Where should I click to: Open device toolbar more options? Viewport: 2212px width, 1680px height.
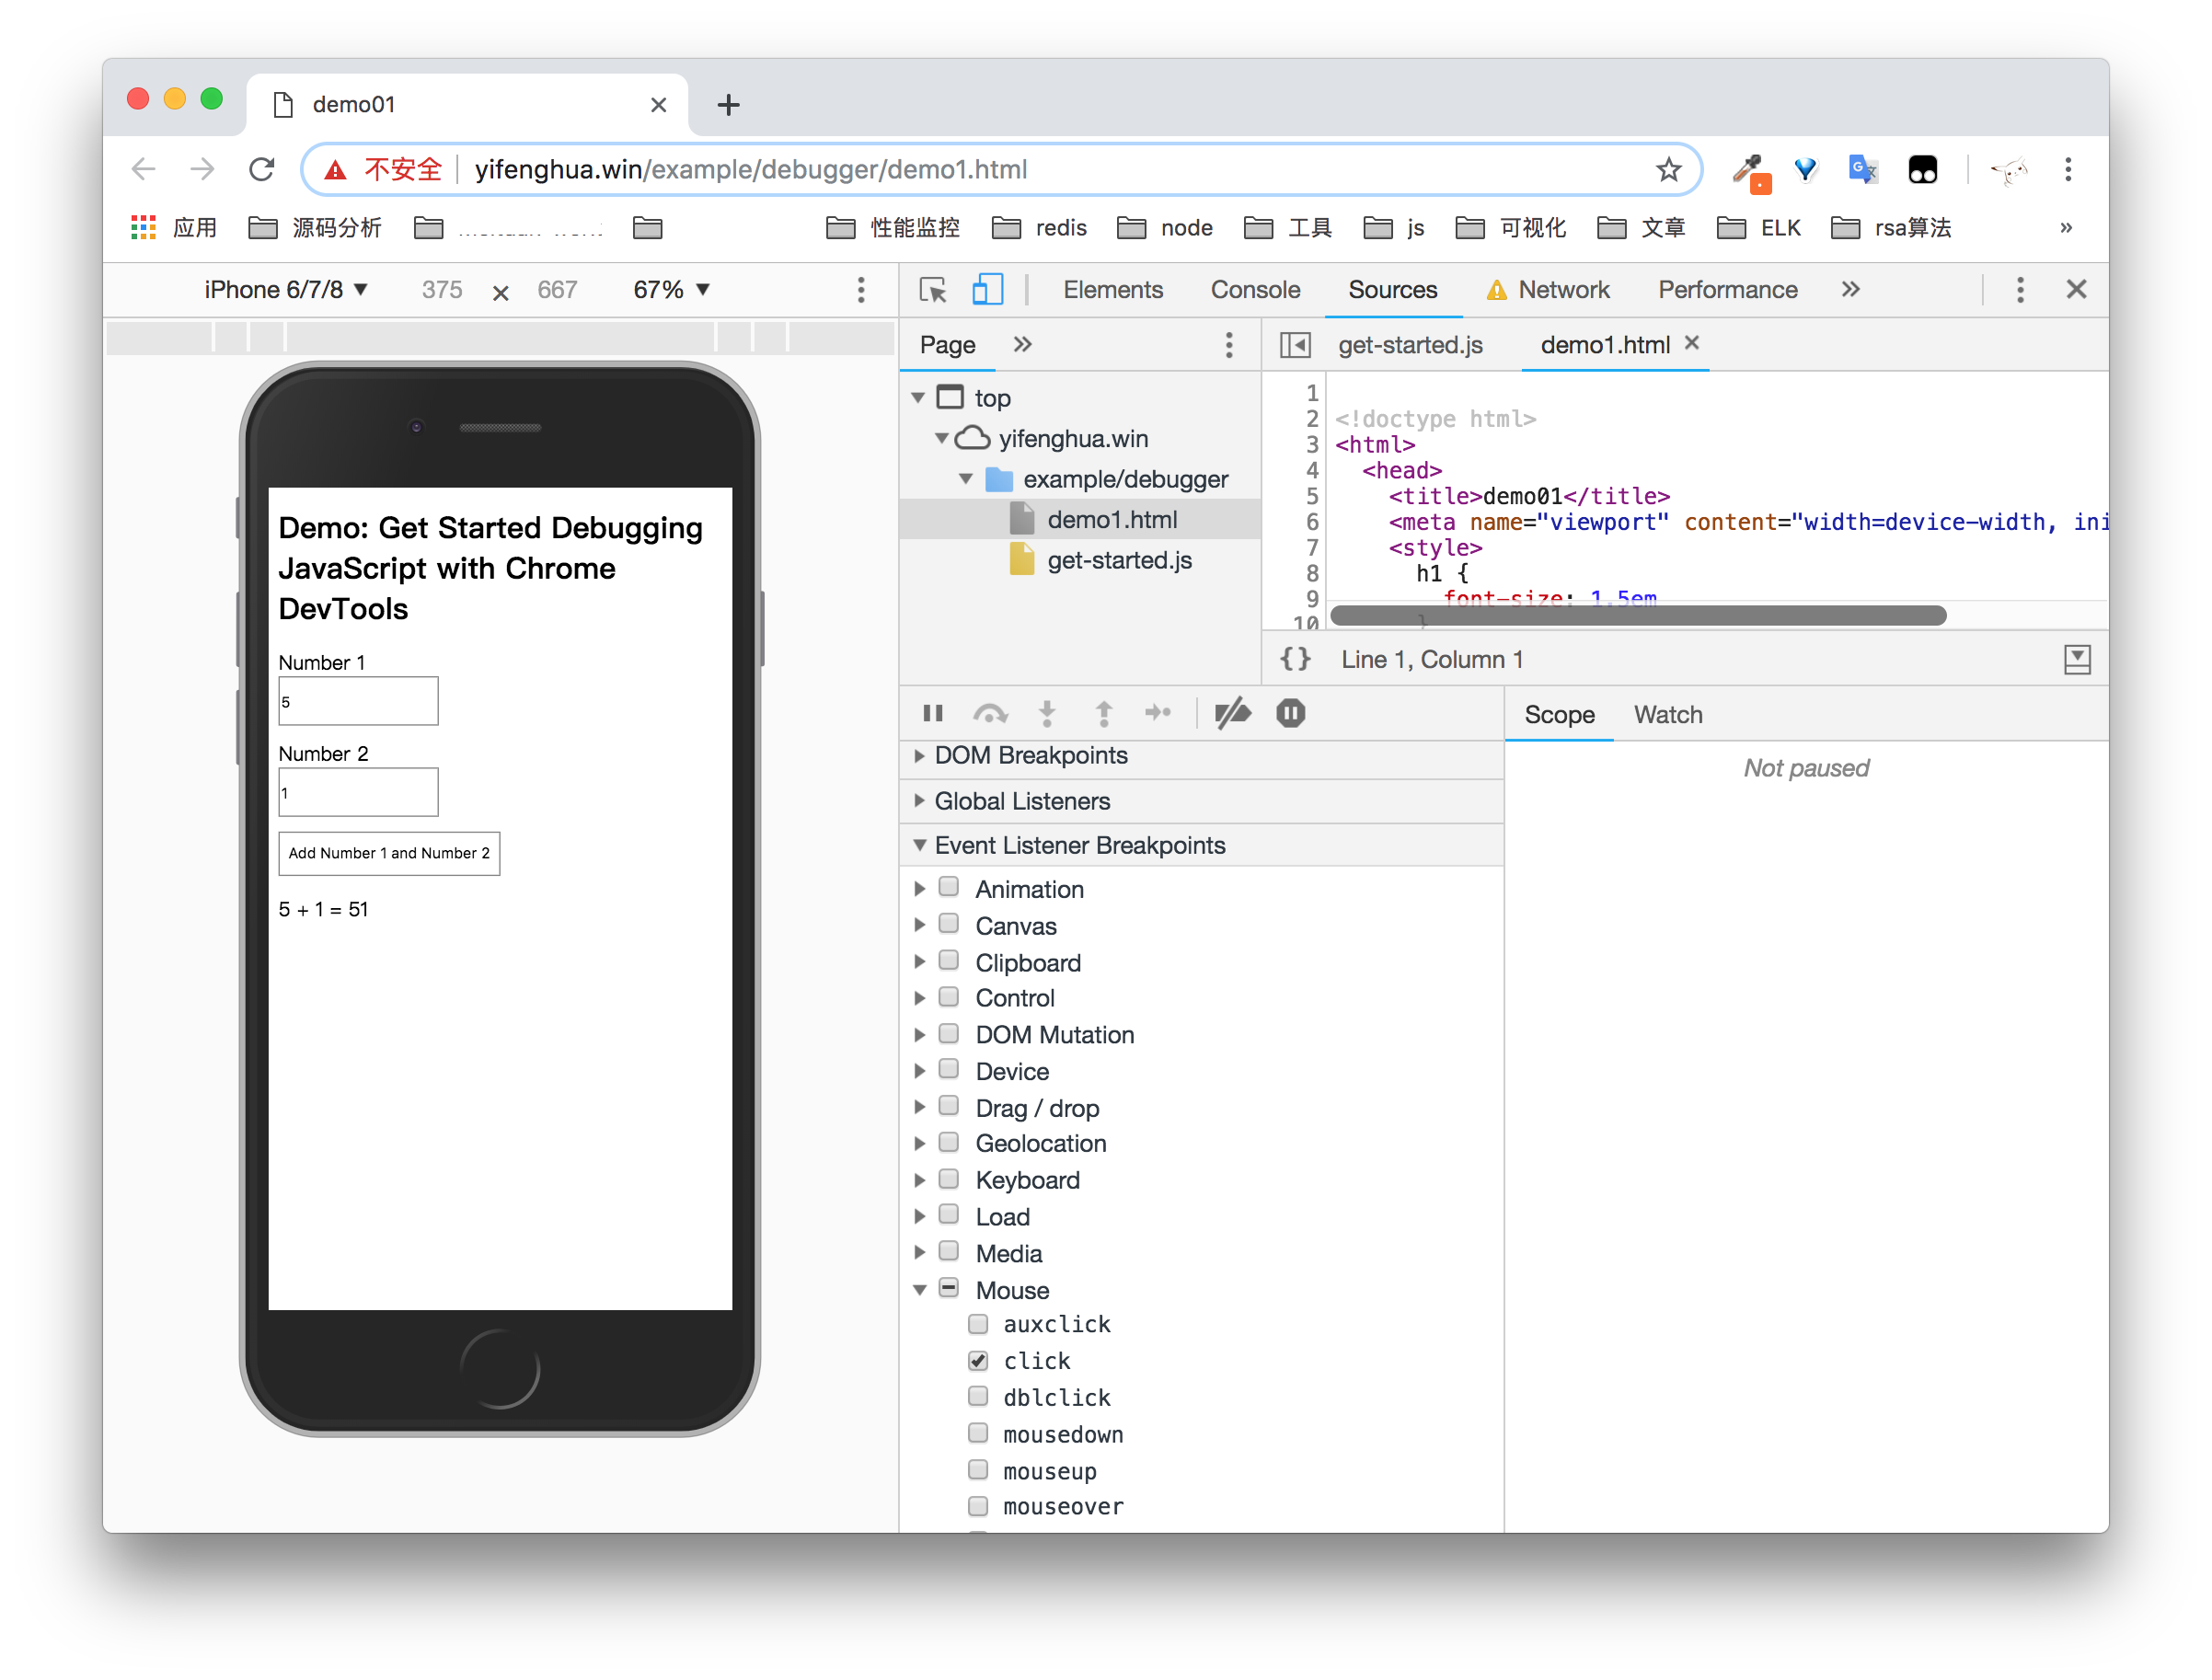click(861, 290)
